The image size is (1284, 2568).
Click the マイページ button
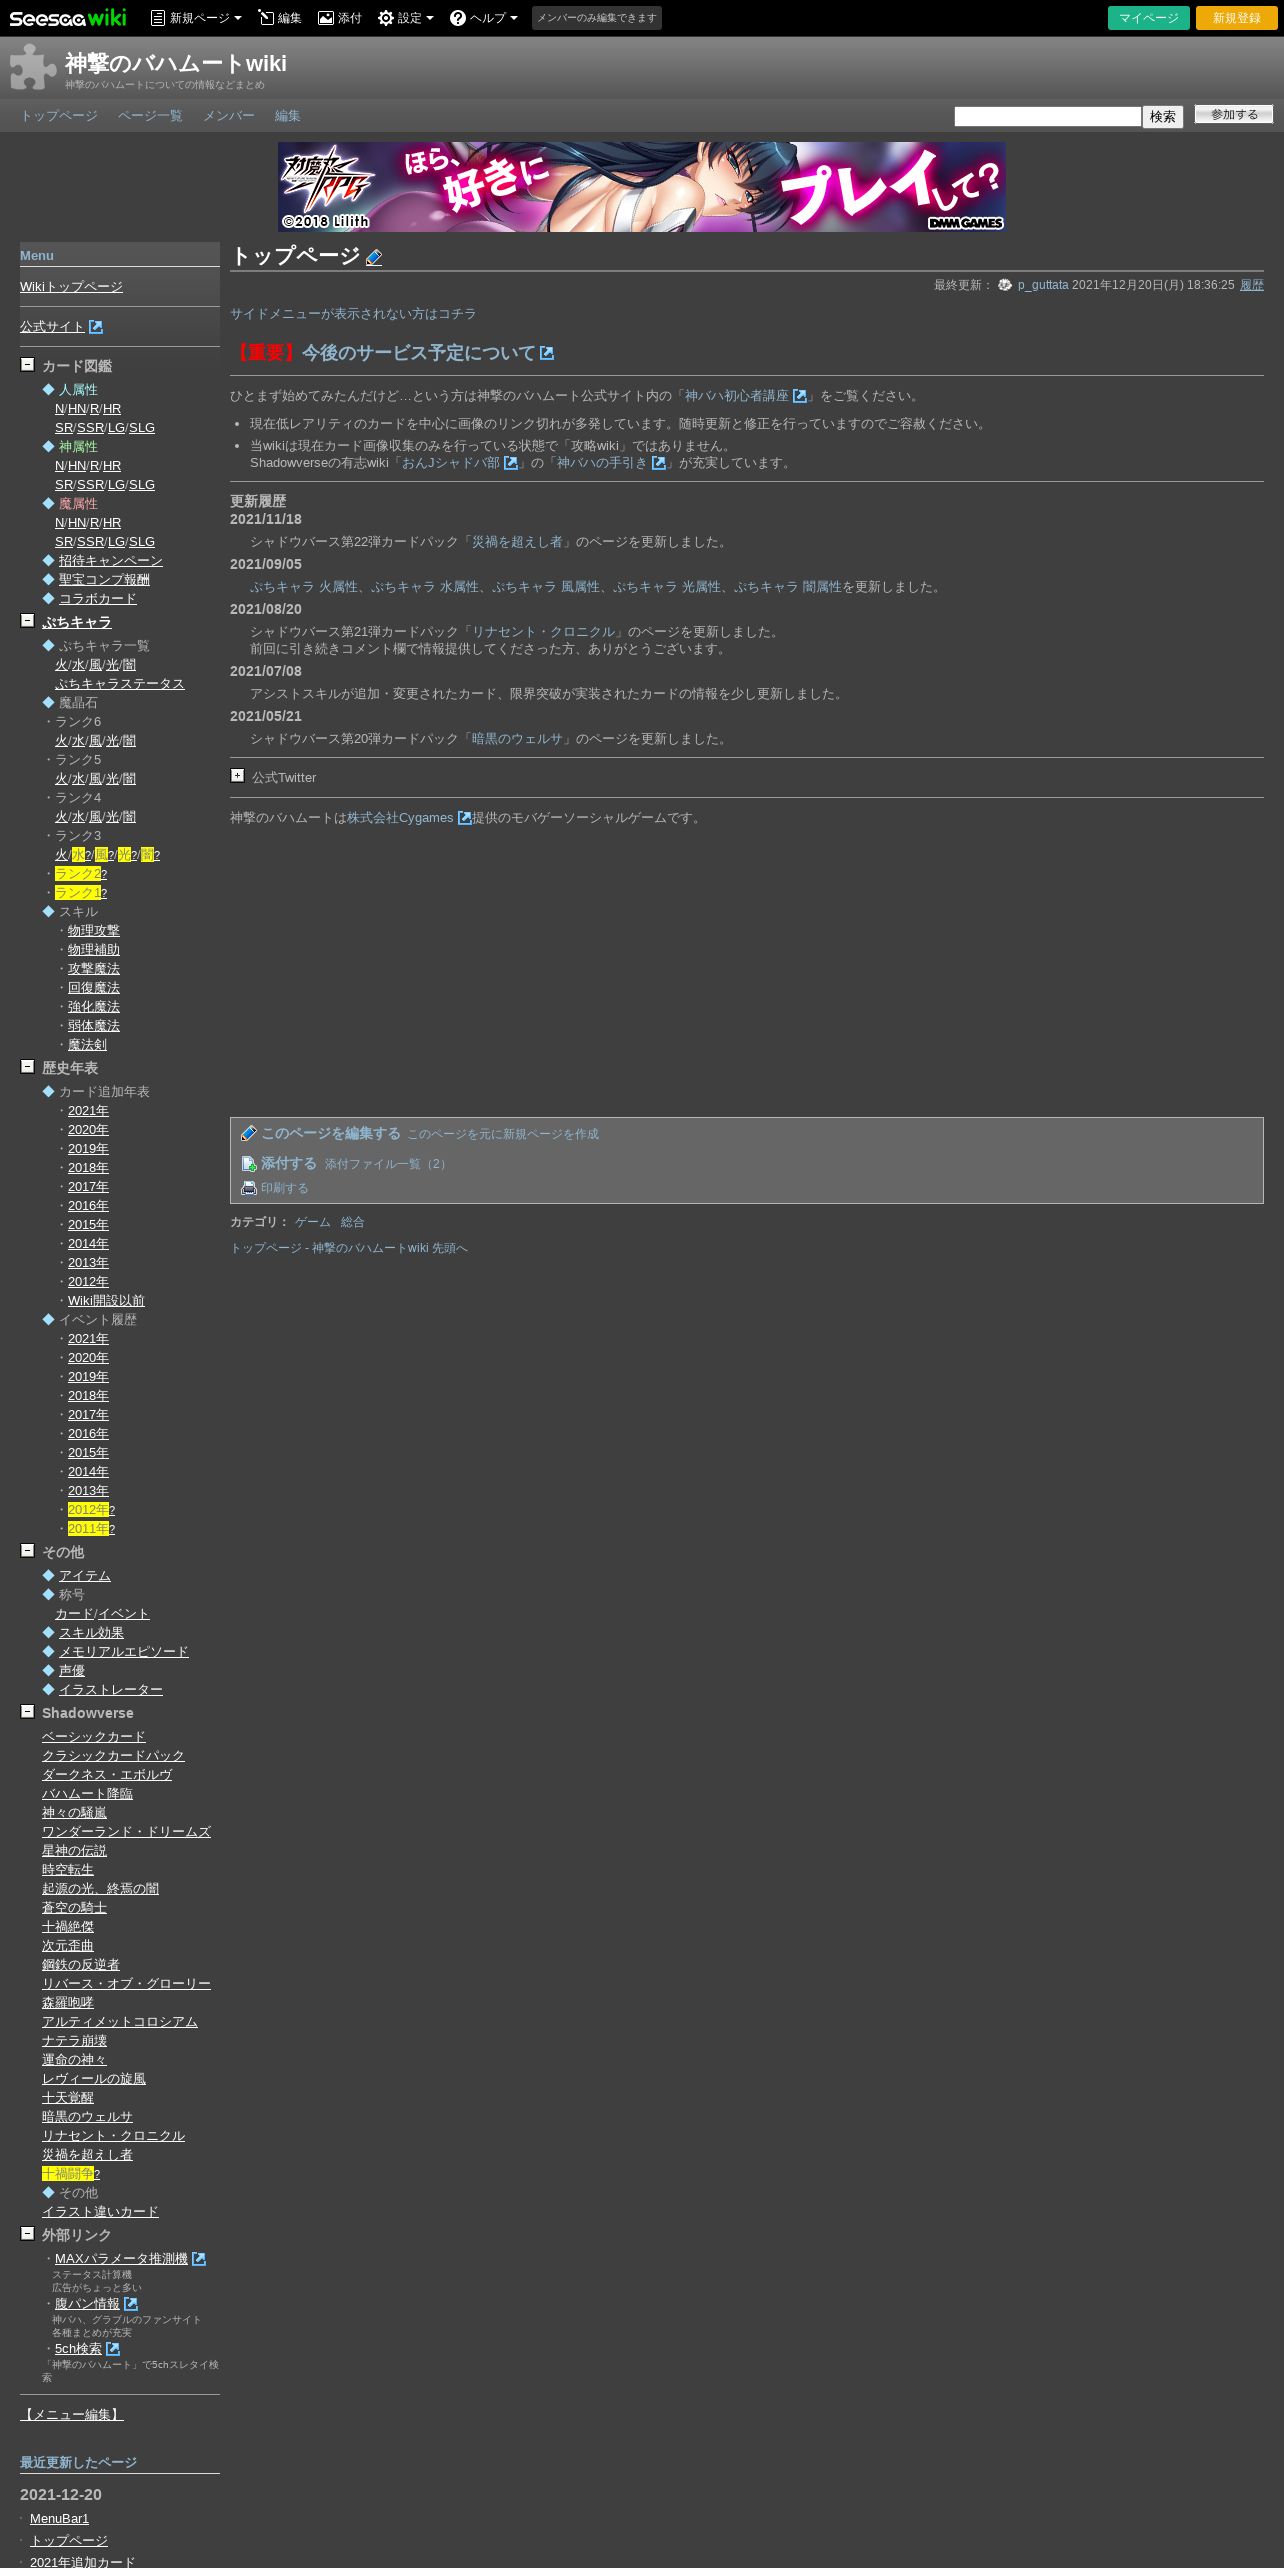point(1149,18)
